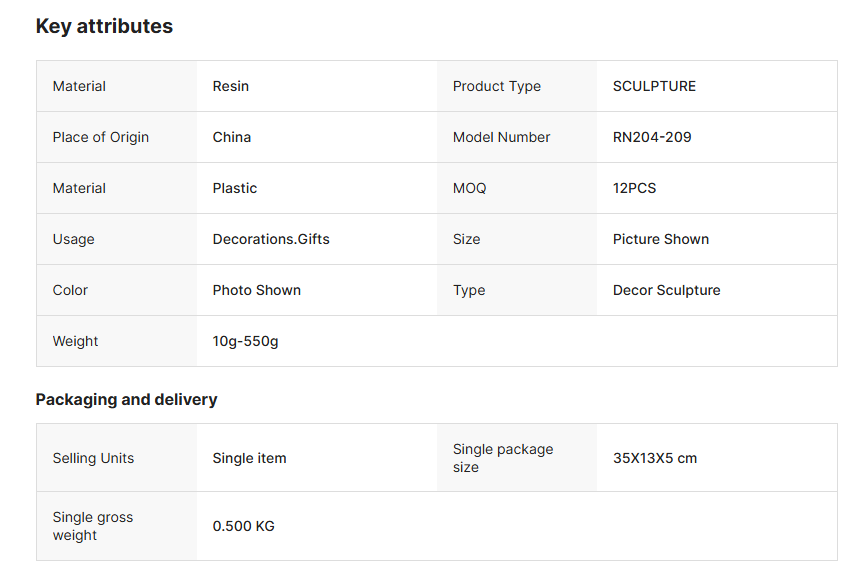Click the Place of Origin label
Screen dimensions: 853x570
101,137
